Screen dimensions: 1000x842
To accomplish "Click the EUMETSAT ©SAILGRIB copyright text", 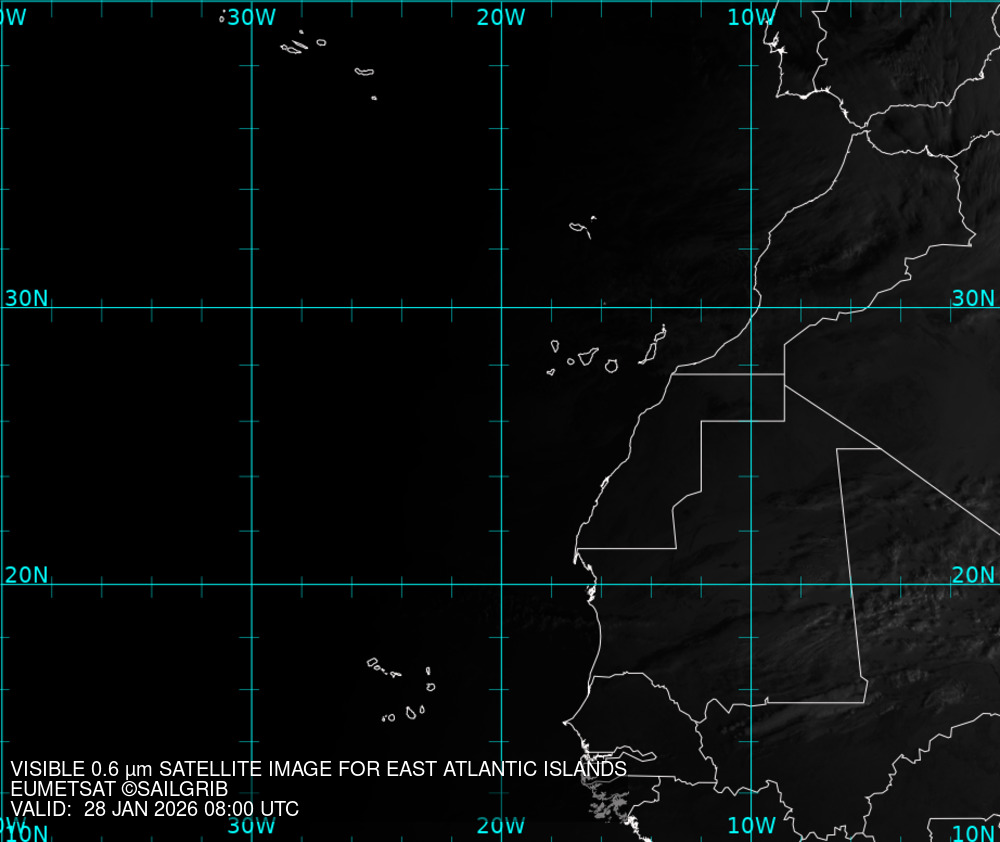I will coord(119,789).
